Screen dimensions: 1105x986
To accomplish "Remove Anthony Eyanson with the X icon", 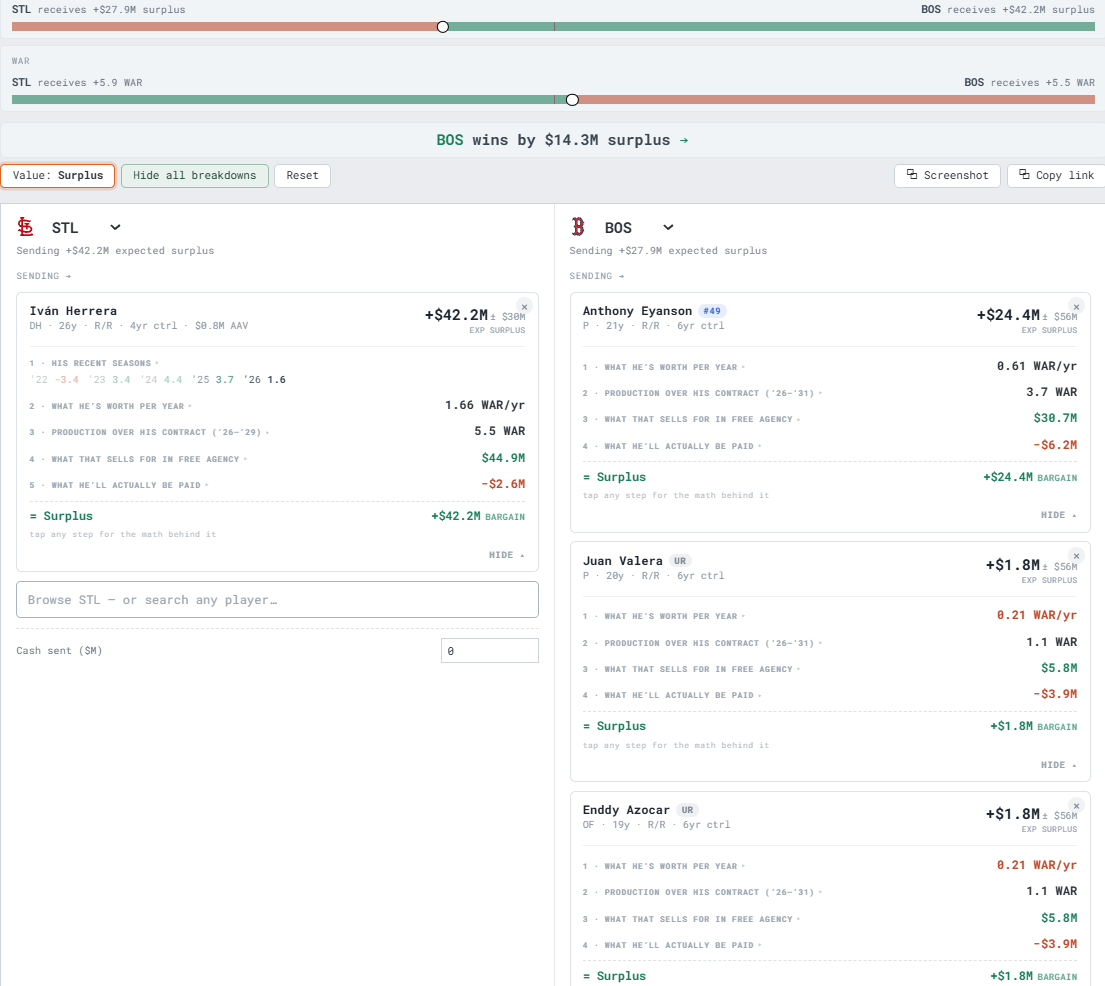I will coord(1076,307).
